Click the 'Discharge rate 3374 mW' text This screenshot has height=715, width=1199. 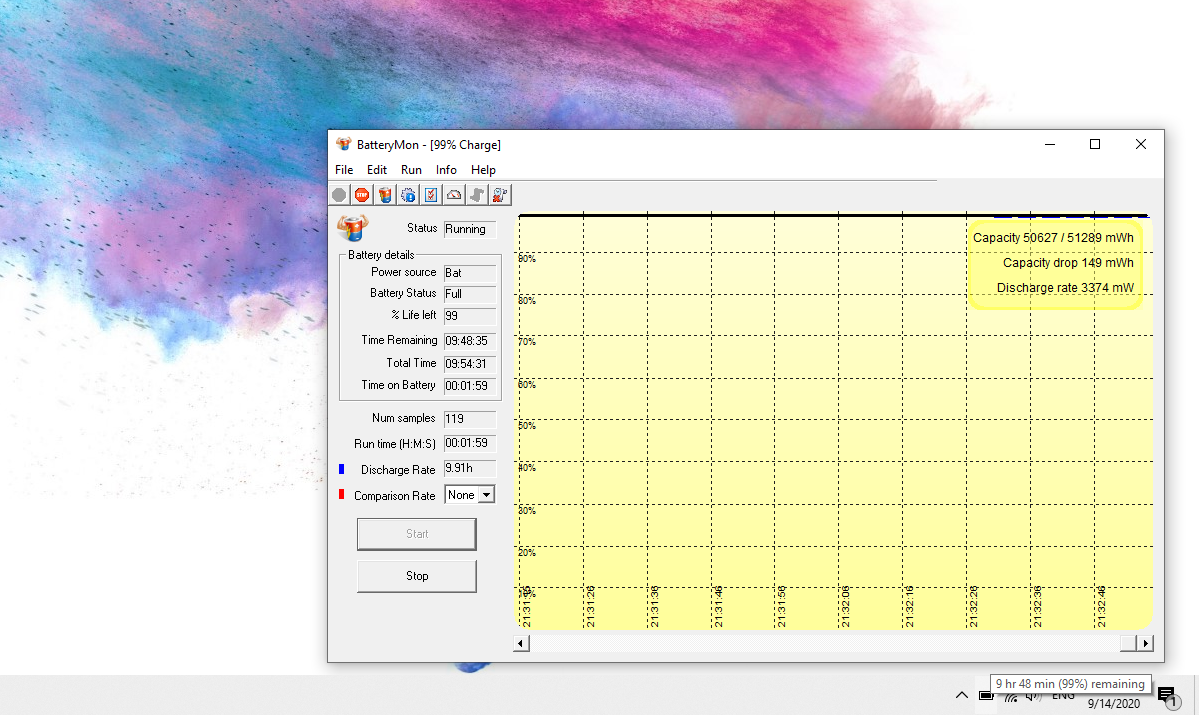[1065, 288]
